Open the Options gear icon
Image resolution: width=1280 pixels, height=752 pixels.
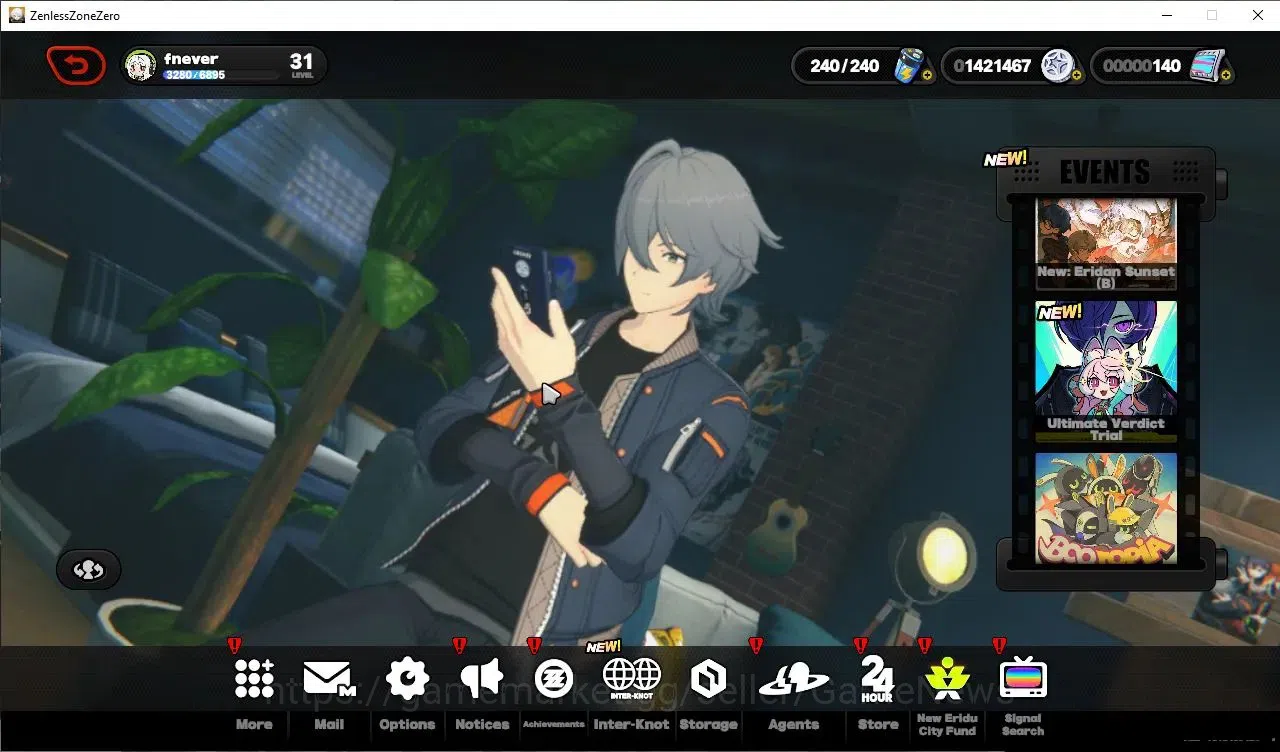407,679
